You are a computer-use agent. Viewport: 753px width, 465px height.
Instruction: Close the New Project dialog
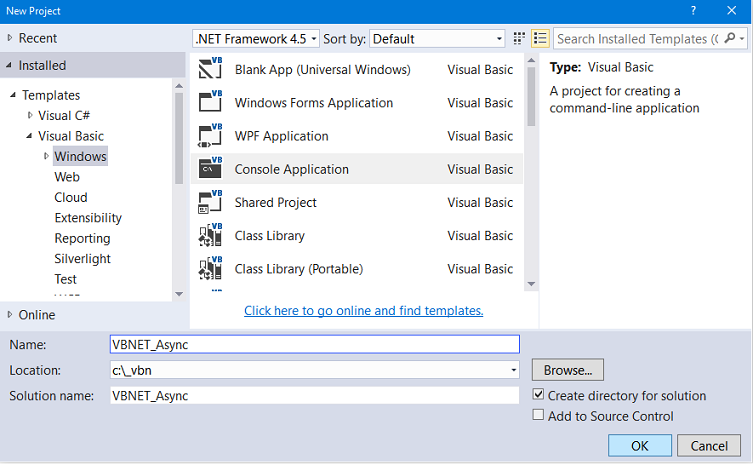click(x=731, y=11)
